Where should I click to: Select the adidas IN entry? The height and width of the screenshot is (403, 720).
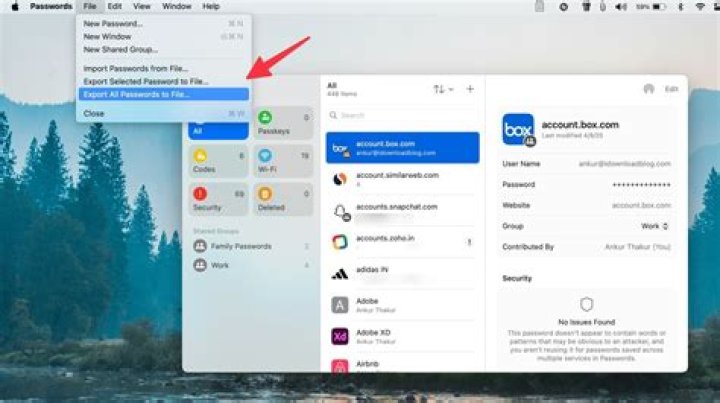click(403, 274)
